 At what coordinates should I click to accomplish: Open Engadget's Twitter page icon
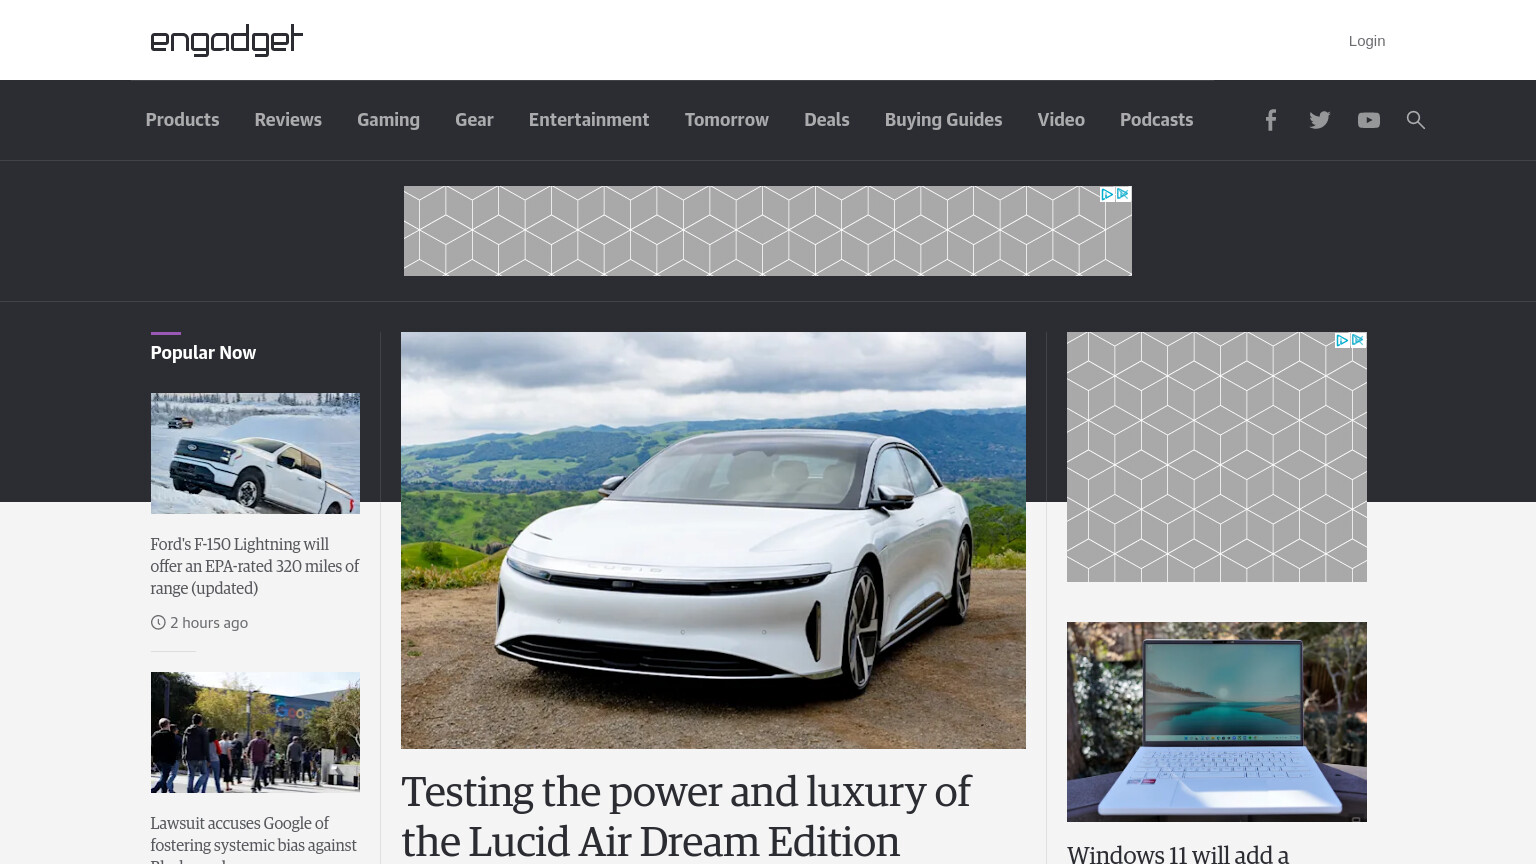[1320, 120]
